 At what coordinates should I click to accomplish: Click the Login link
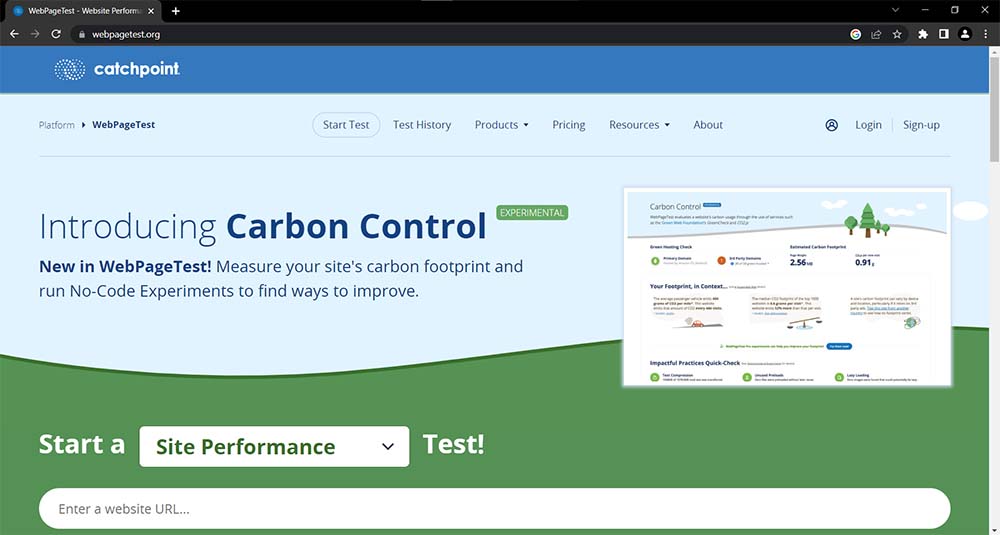pyautogui.click(x=868, y=125)
